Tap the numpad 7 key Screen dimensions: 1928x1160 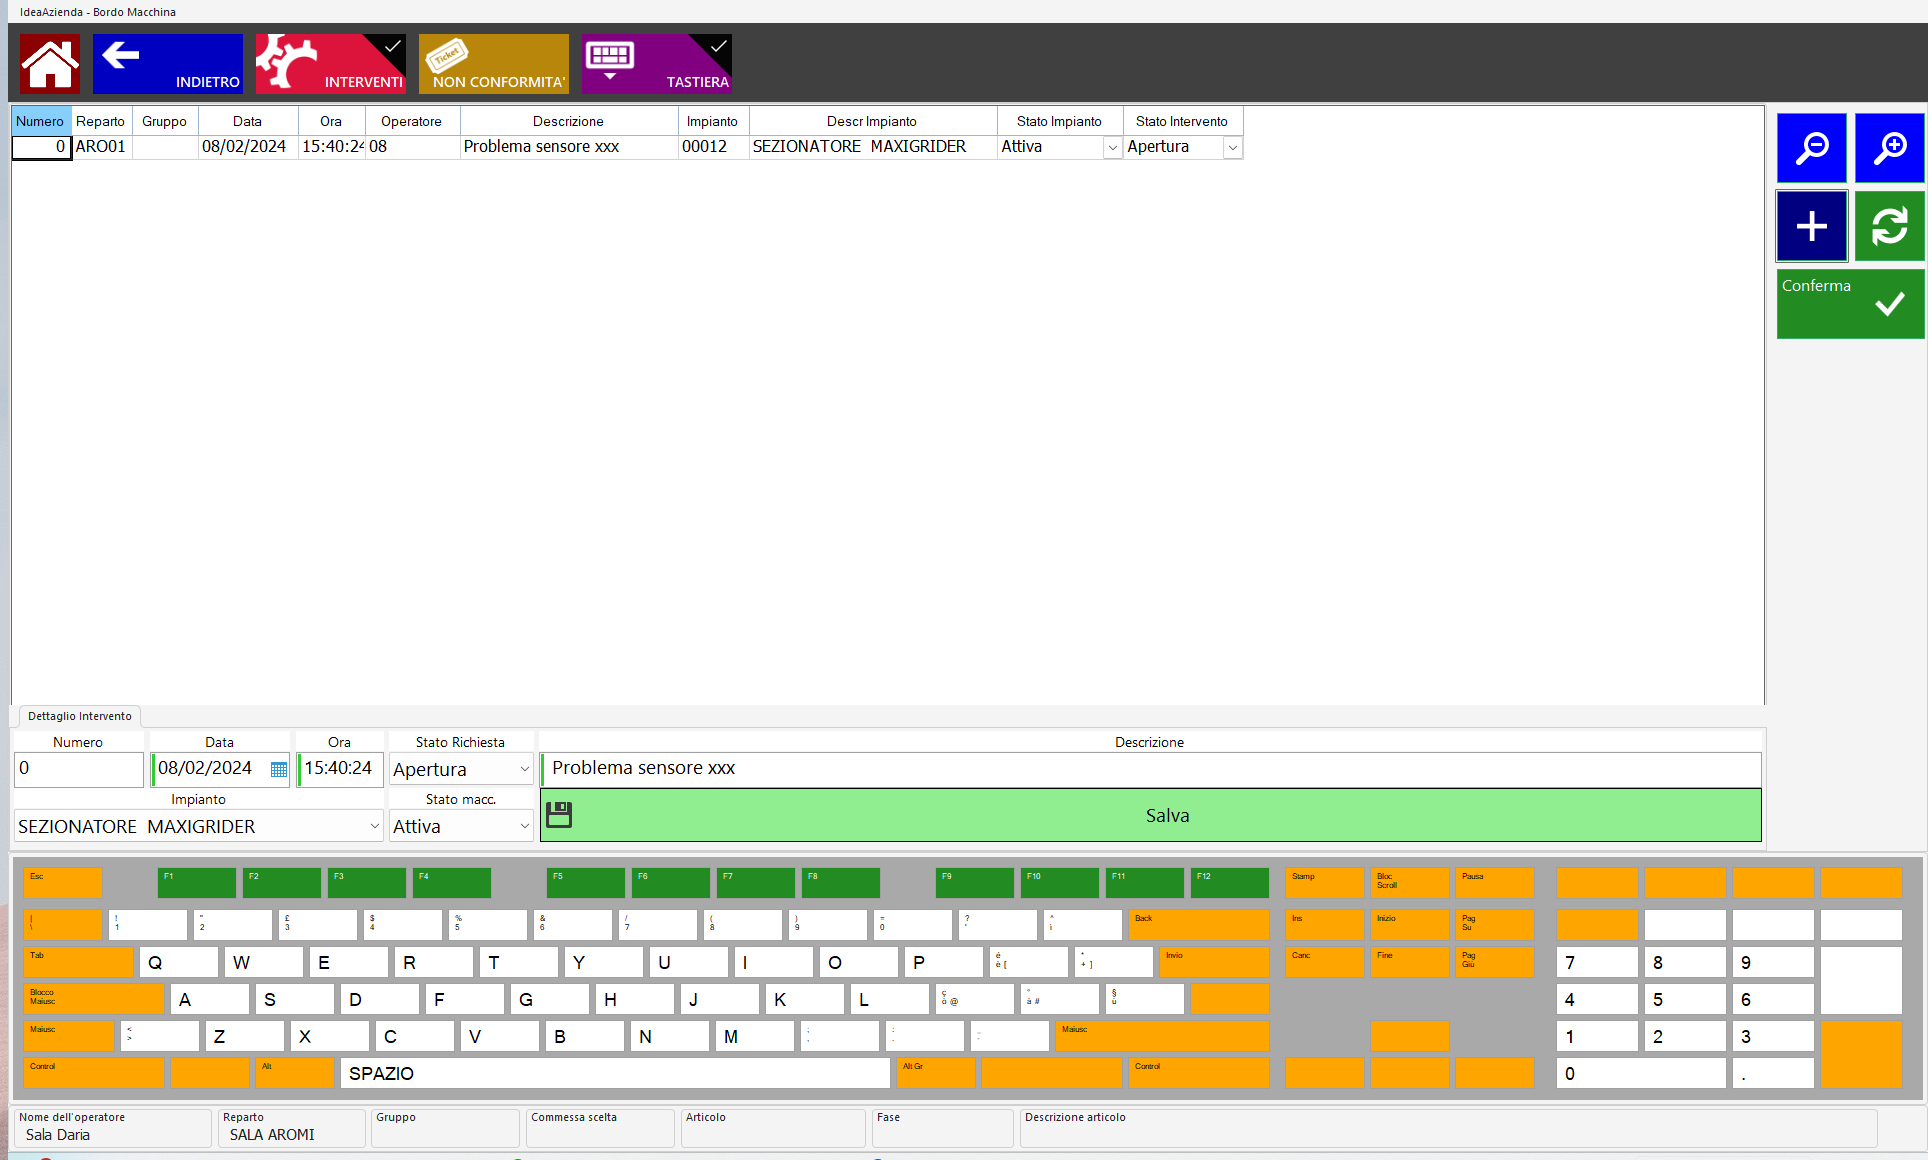[1597, 962]
